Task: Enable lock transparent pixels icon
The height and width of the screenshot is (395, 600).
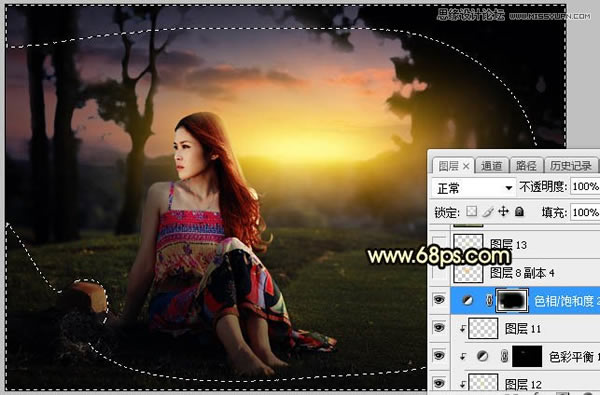Action: pyautogui.click(x=471, y=212)
